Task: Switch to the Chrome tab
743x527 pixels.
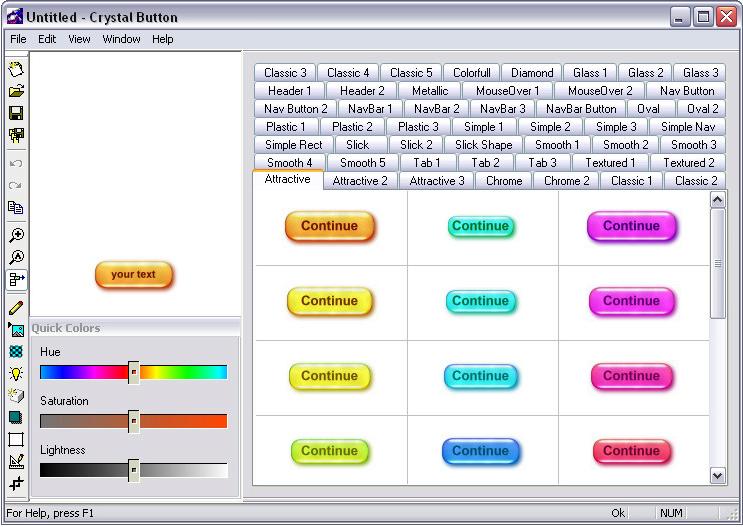Action: tap(504, 181)
